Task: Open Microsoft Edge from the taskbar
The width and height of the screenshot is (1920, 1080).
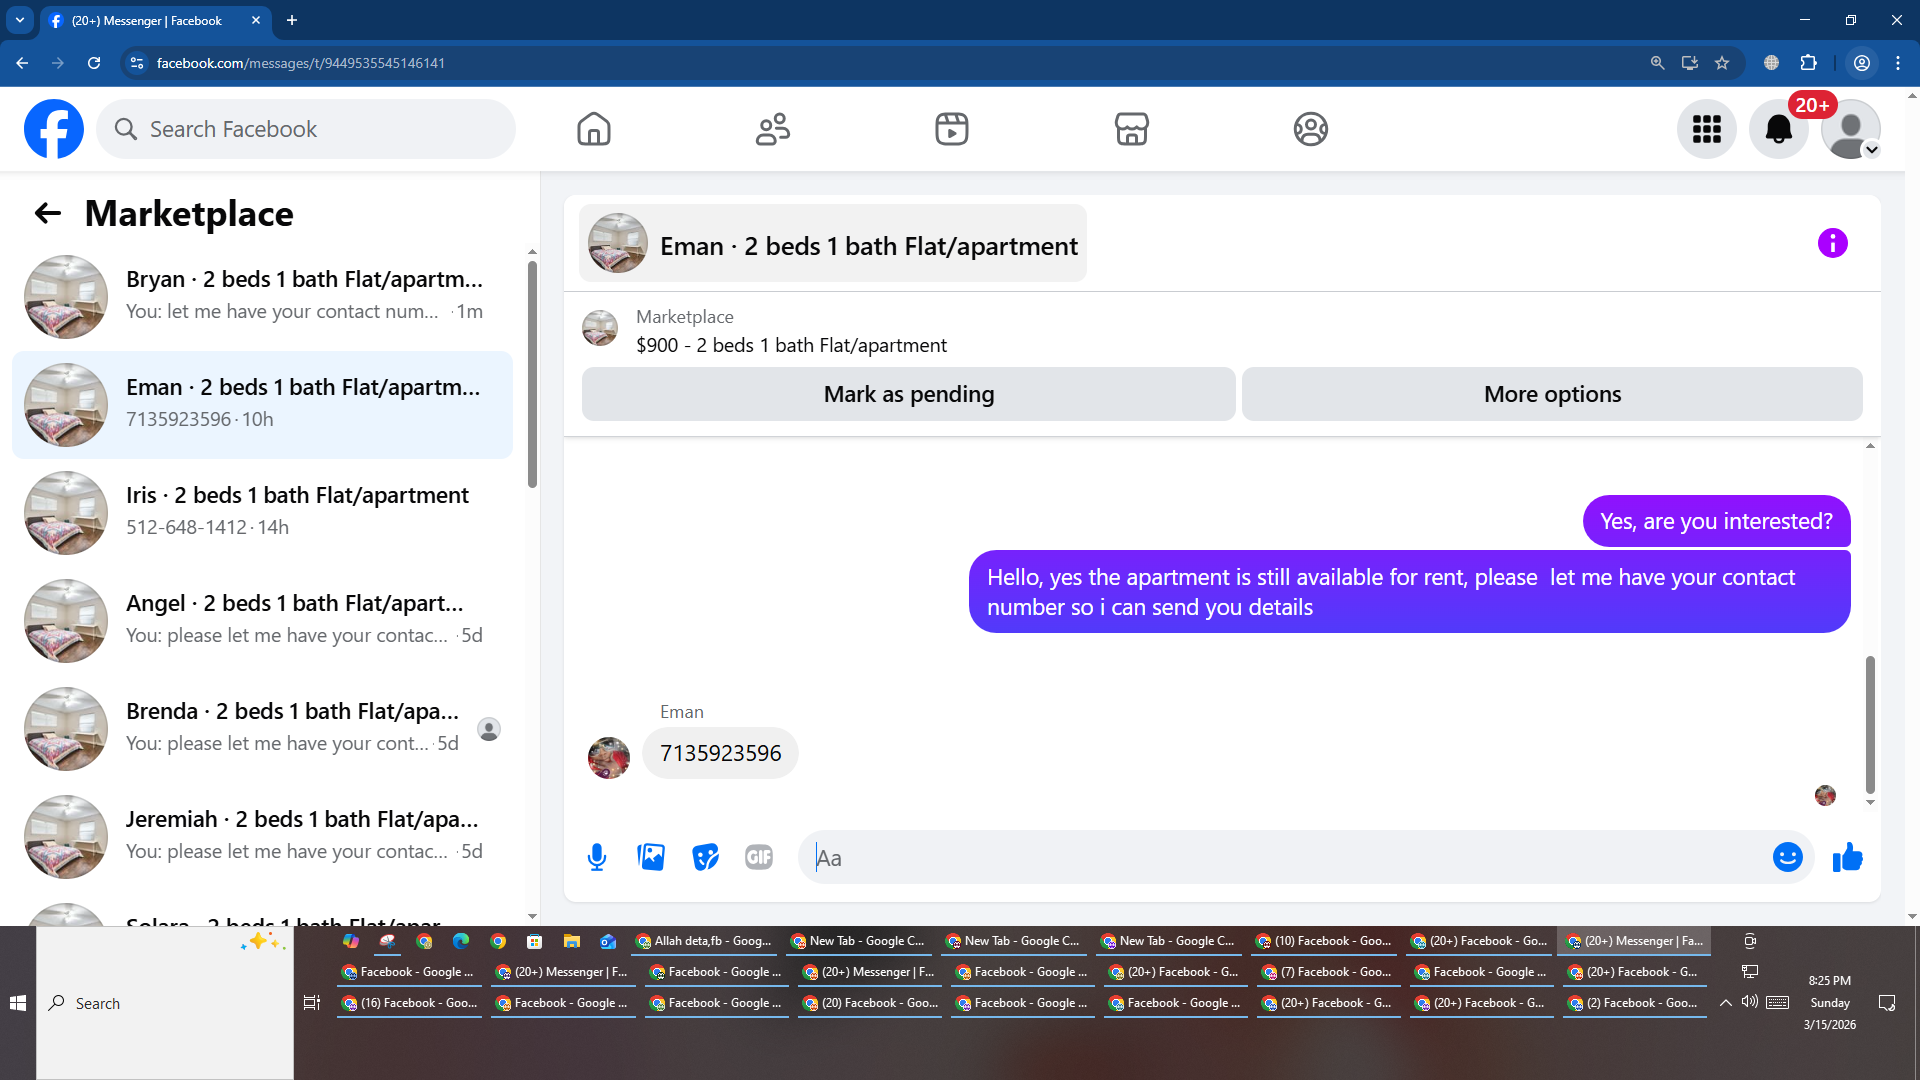Action: (461, 941)
